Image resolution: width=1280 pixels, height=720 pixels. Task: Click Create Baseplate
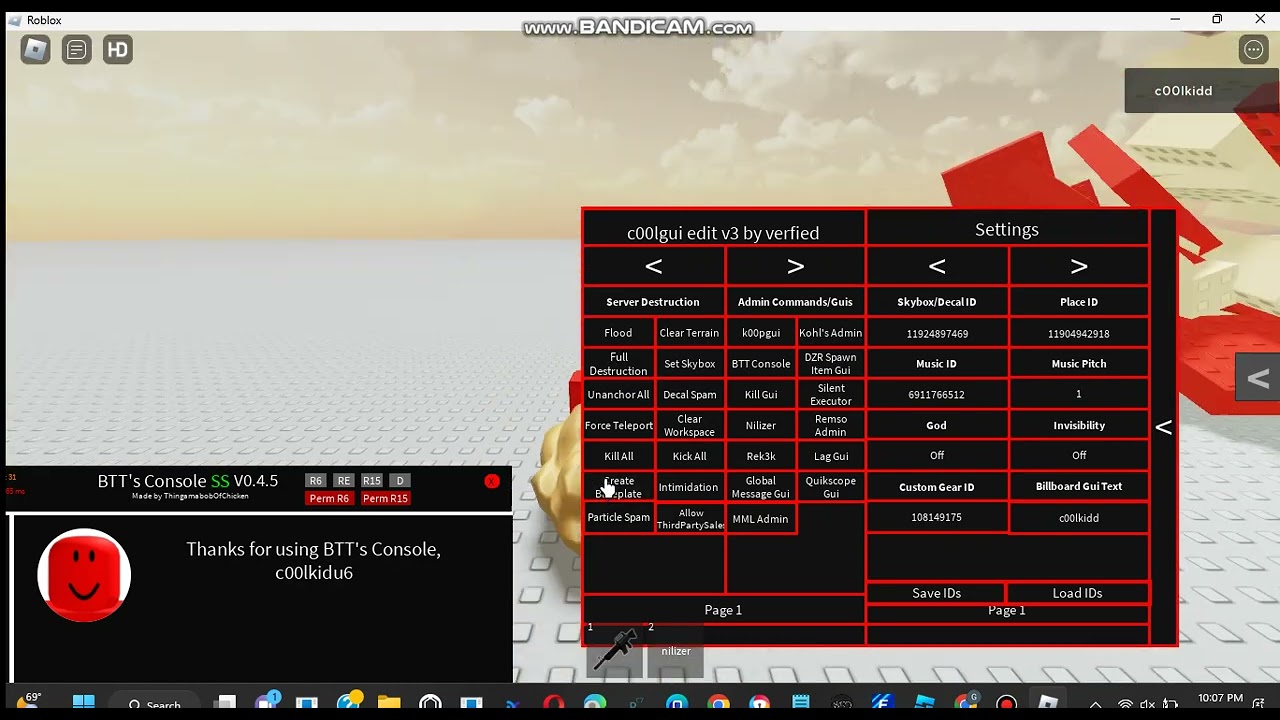click(618, 487)
